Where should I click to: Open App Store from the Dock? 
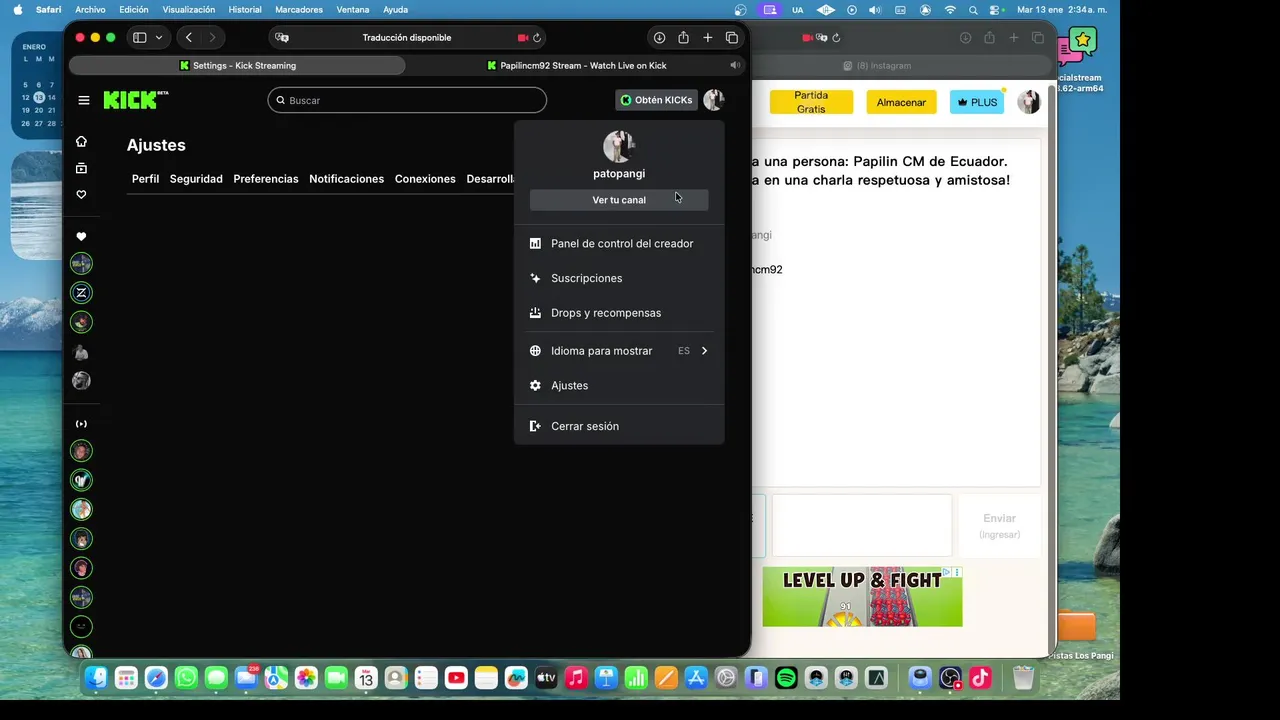pos(696,678)
